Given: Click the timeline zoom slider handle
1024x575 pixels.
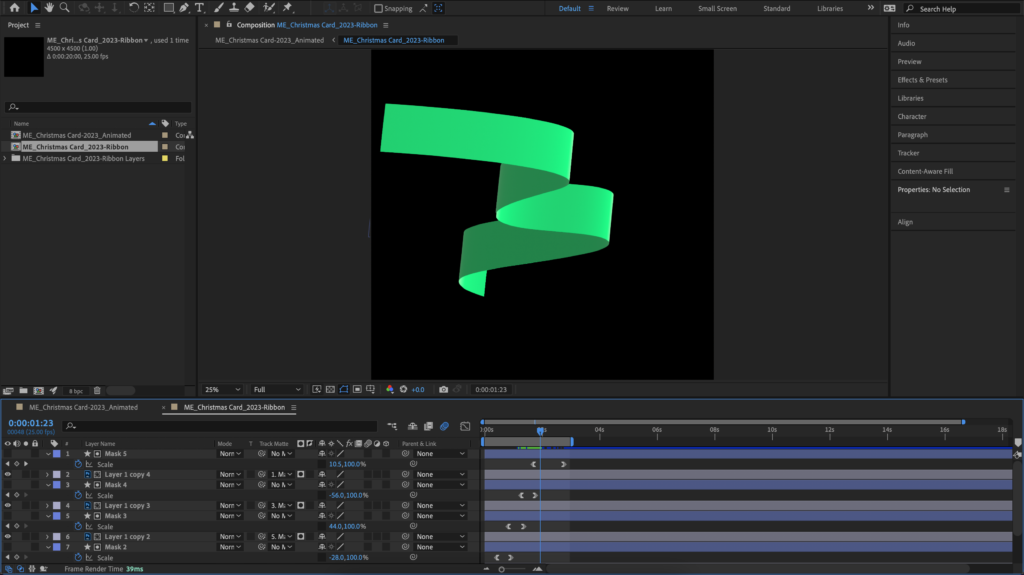Looking at the screenshot, I should click(x=502, y=569).
